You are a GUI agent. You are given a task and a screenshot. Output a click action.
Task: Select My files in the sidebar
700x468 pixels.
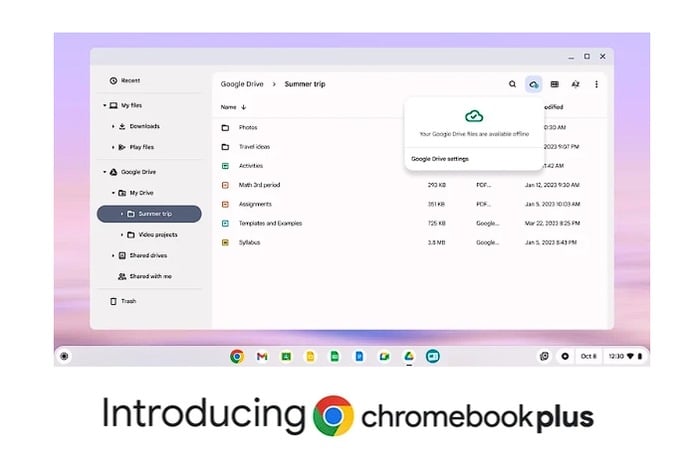pyautogui.click(x=126, y=105)
